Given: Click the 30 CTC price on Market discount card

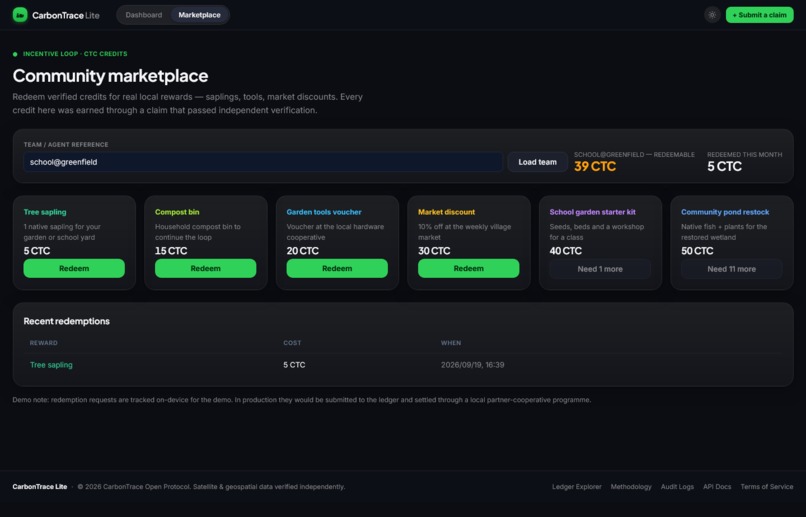Looking at the screenshot, I should coord(434,251).
